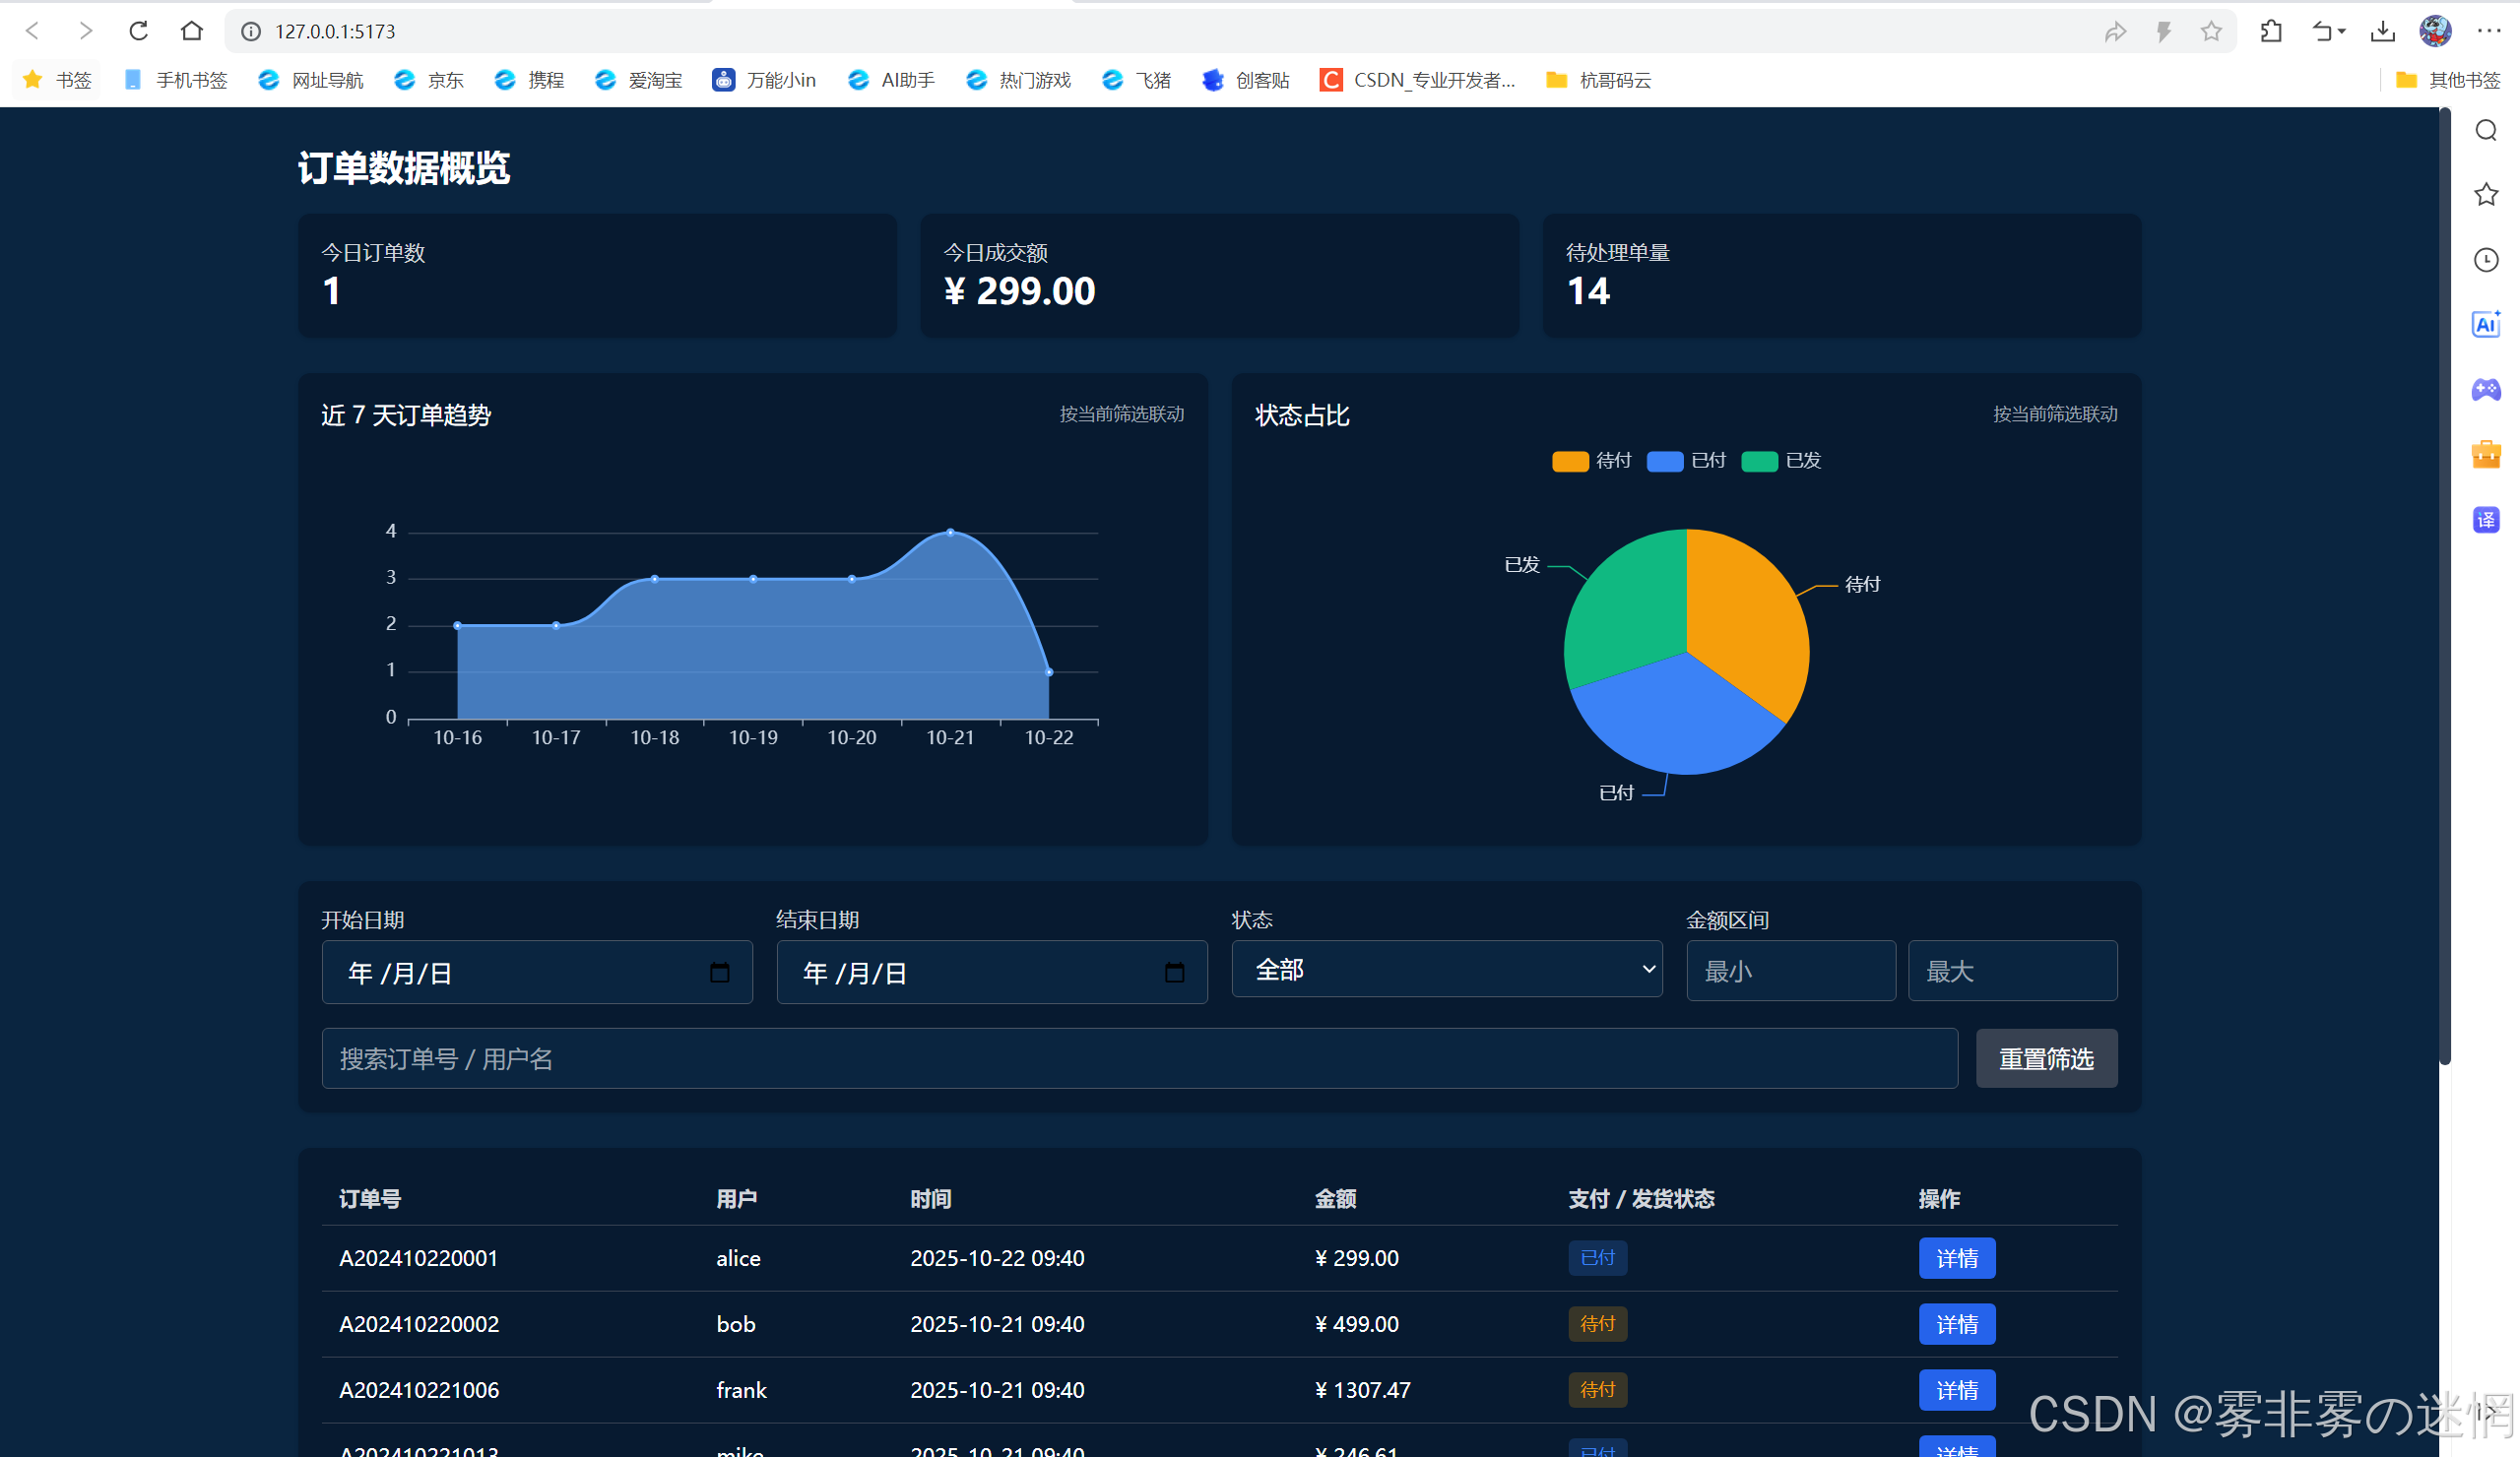Open the 结束日期 calendar picker

click(1174, 973)
